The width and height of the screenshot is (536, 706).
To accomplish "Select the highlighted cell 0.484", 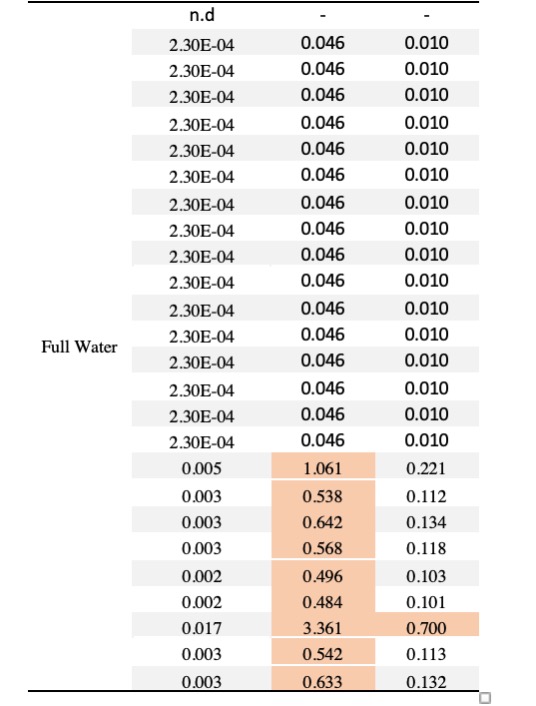I will (323, 599).
